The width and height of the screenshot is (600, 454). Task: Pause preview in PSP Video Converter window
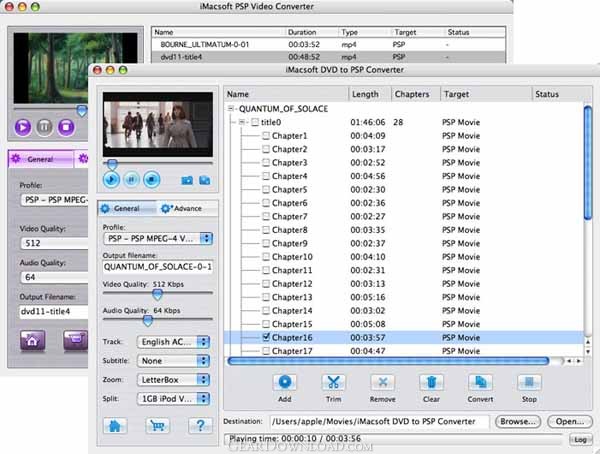point(44,127)
